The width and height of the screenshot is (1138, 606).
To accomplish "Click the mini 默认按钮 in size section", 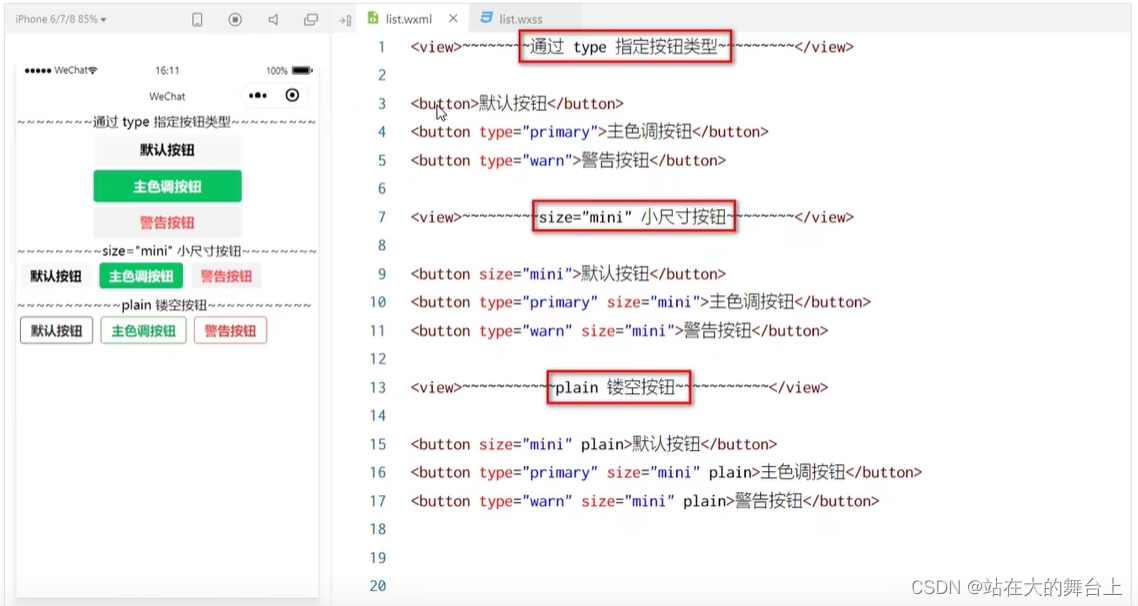I will click(56, 276).
